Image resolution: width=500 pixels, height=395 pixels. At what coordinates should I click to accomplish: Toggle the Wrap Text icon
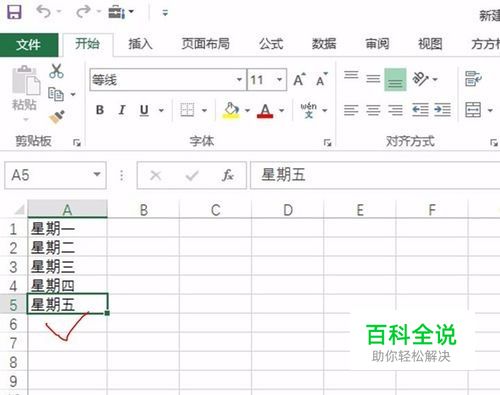tap(473, 79)
